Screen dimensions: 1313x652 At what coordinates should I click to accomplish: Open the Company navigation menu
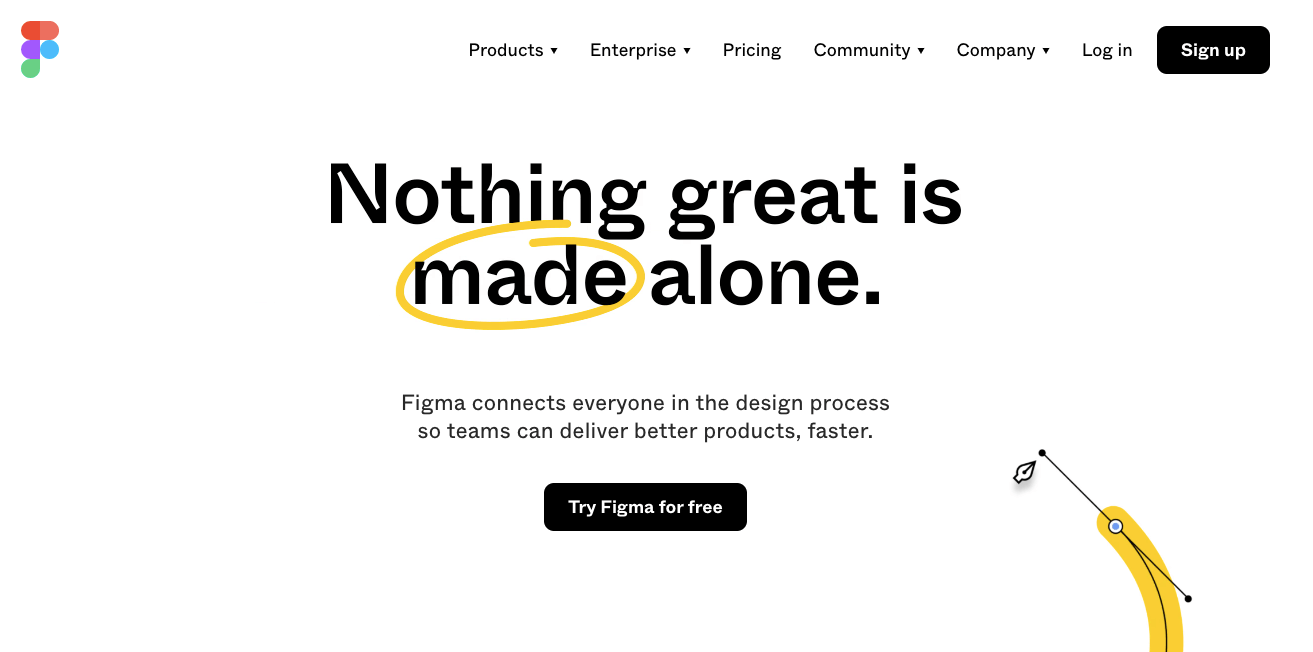(x=996, y=50)
